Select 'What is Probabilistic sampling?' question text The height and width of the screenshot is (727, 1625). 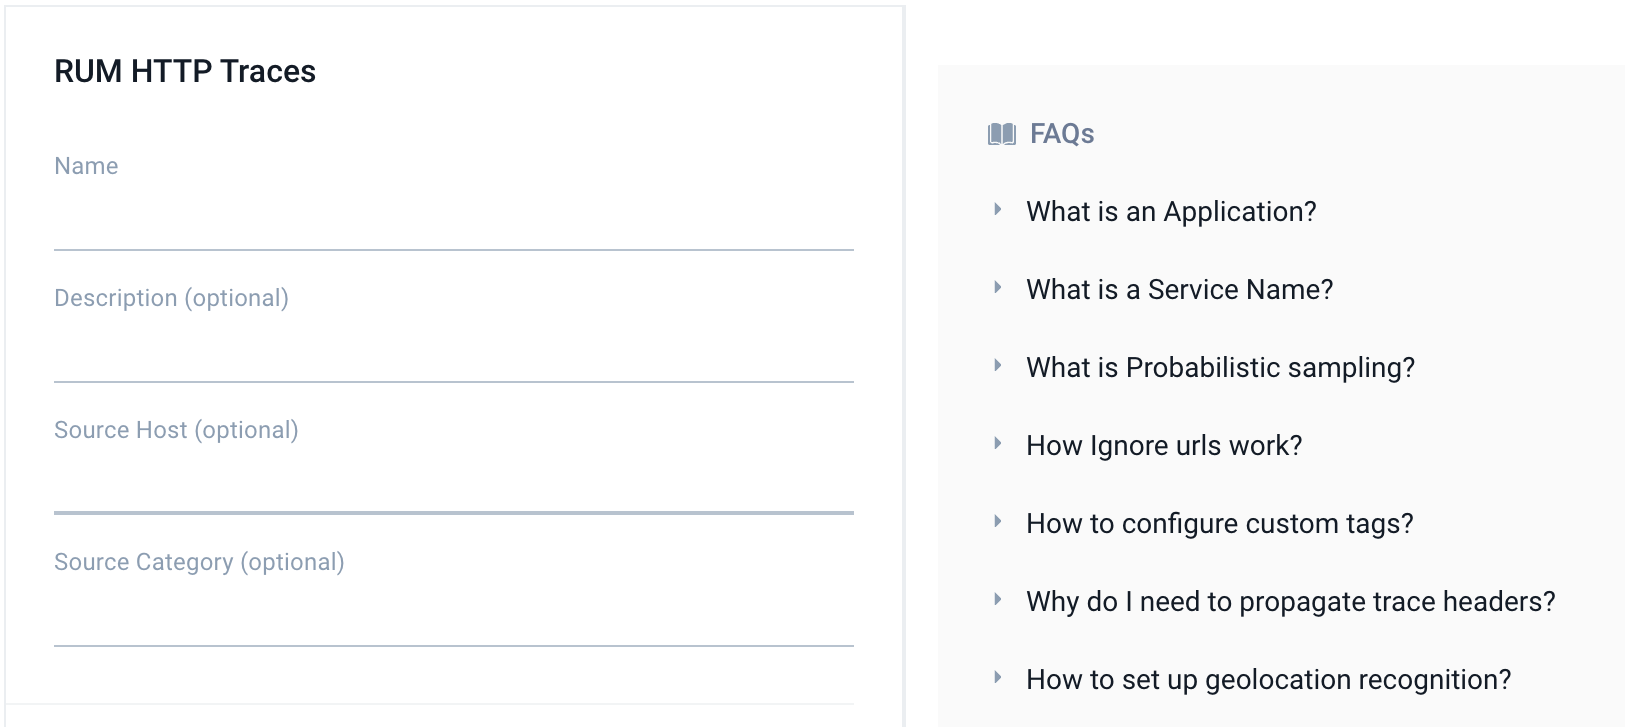click(1220, 367)
